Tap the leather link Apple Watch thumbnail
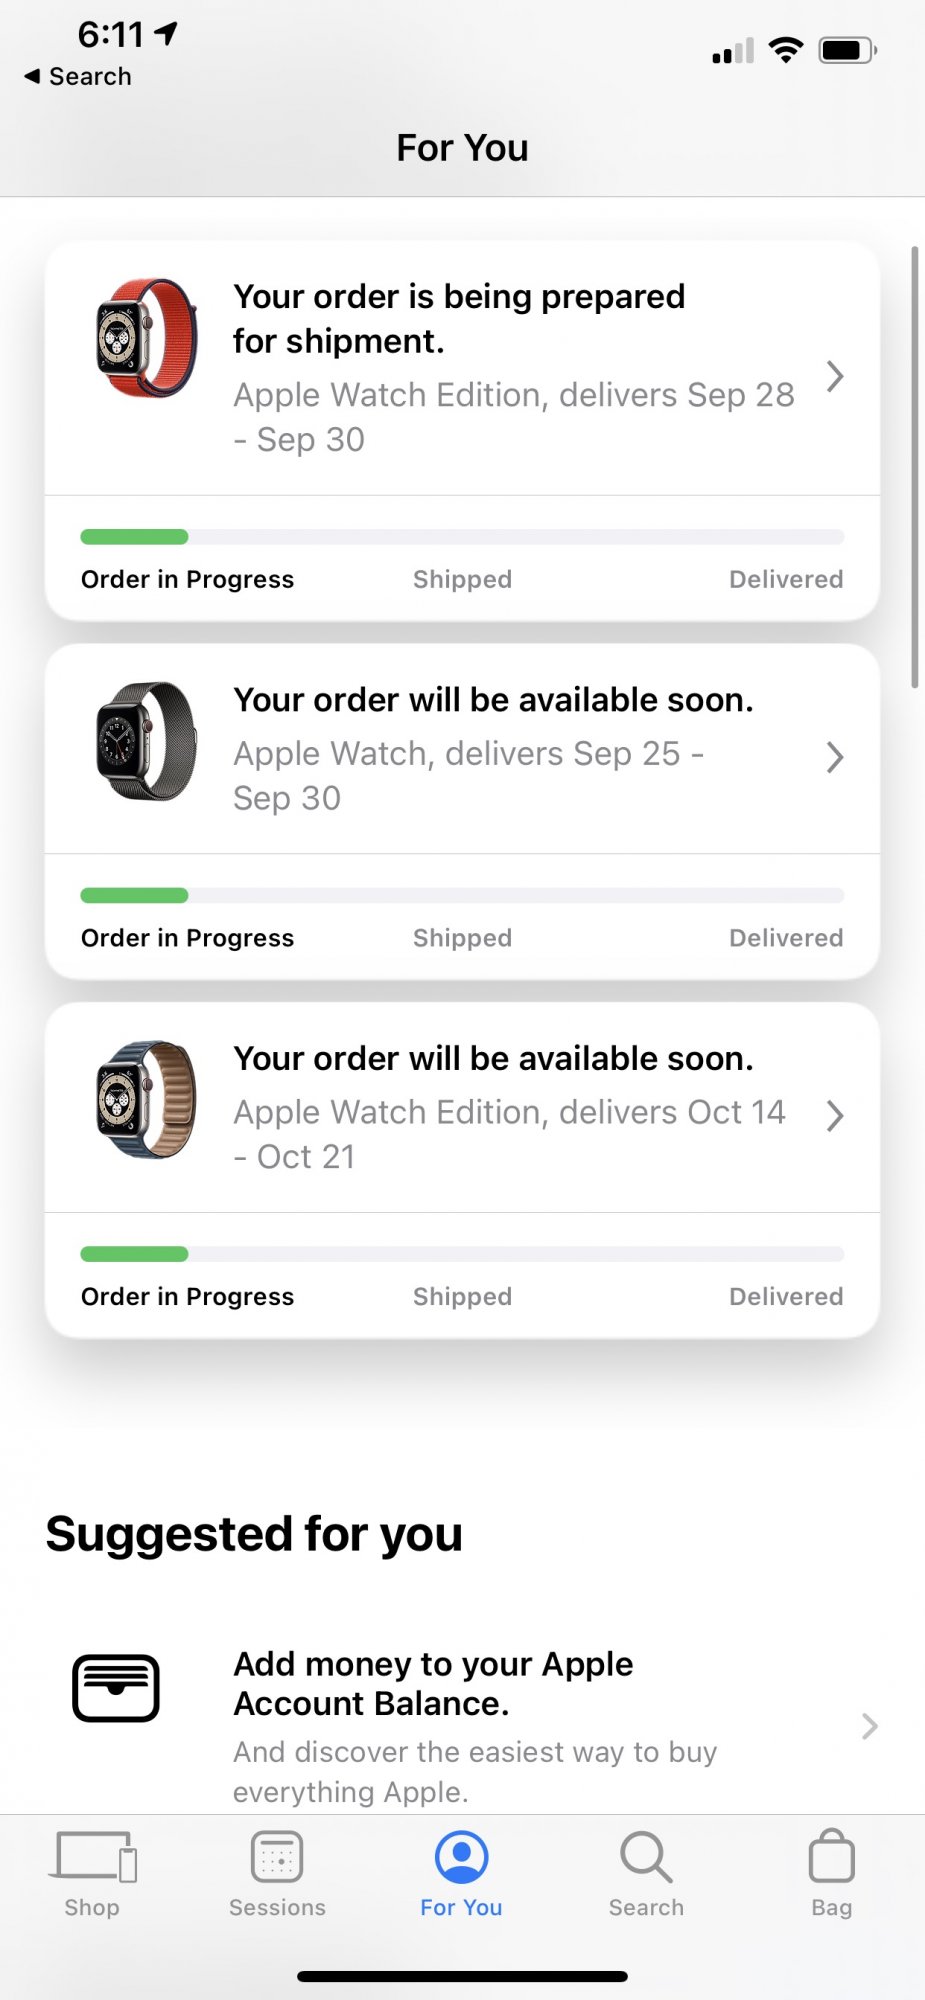The image size is (925, 2000). pos(146,1099)
